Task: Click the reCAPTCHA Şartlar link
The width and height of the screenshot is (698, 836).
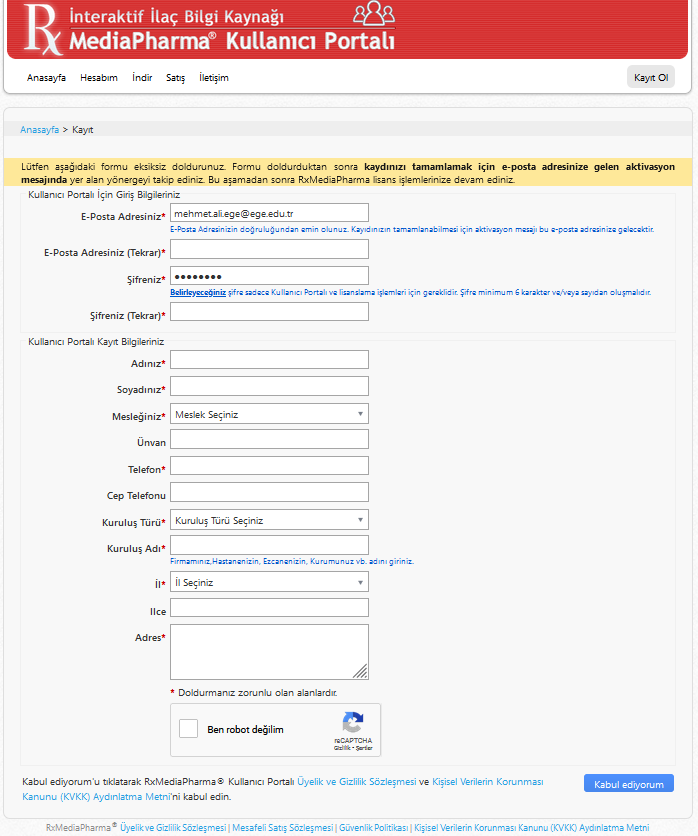Action: click(x=364, y=748)
